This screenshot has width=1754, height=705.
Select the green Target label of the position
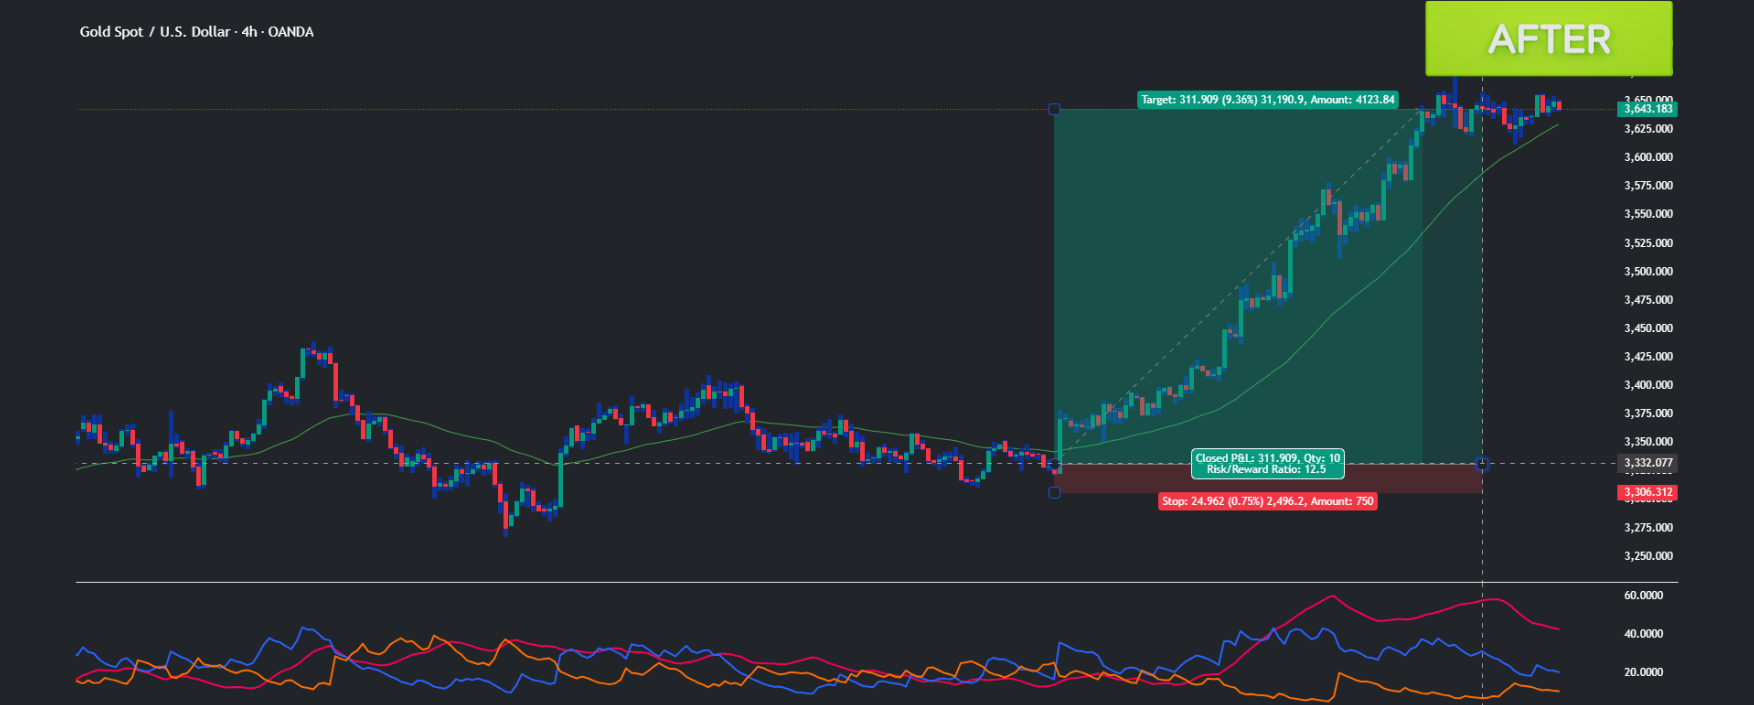(1267, 100)
